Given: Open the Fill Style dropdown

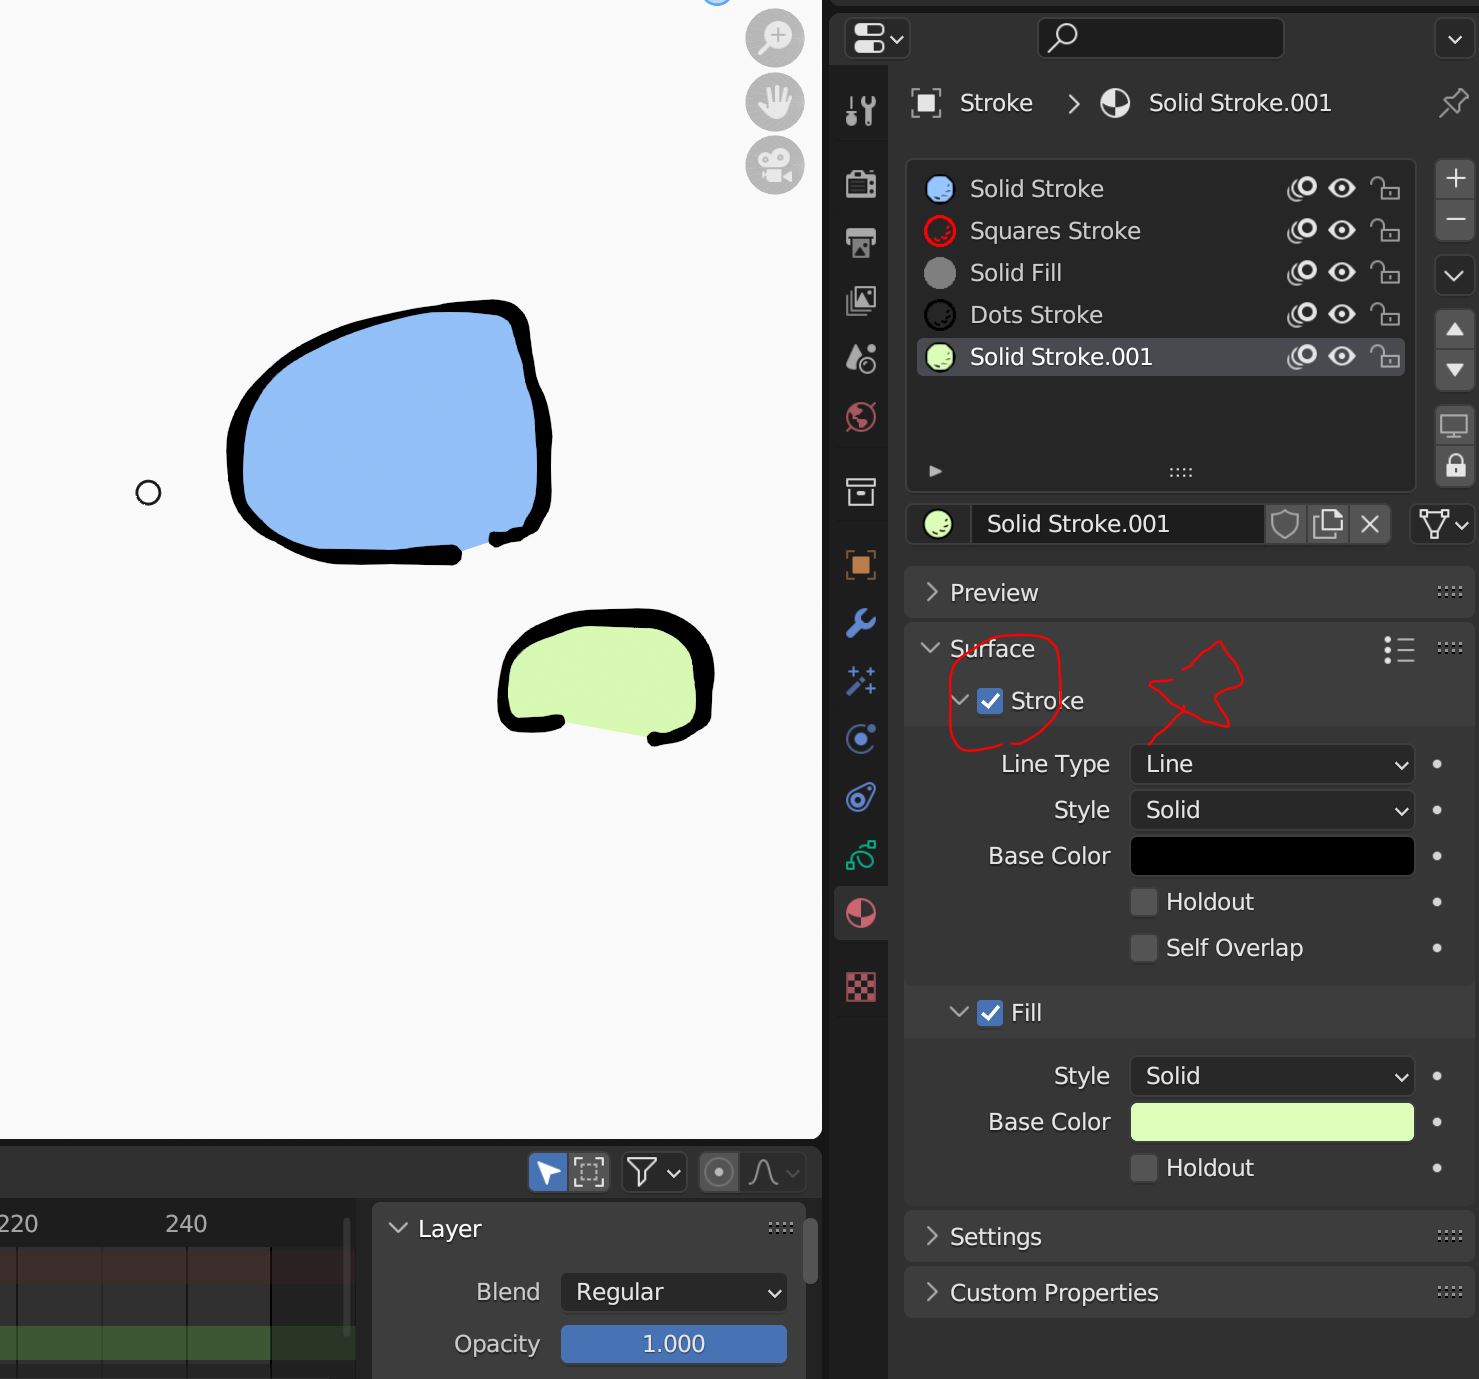Looking at the screenshot, I should click(x=1272, y=1076).
